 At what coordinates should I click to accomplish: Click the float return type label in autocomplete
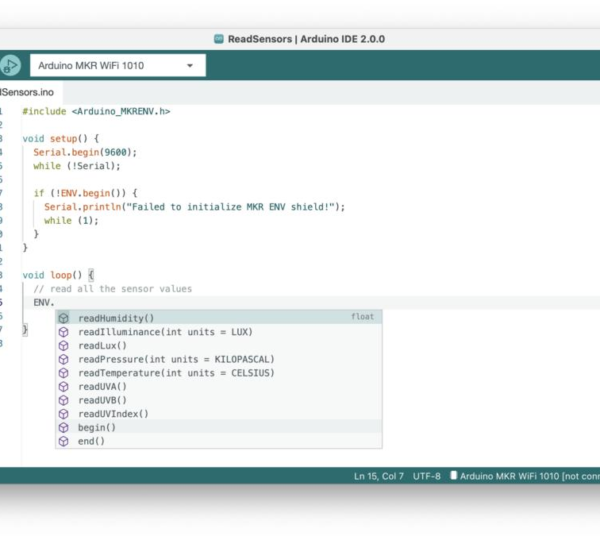[362, 316]
